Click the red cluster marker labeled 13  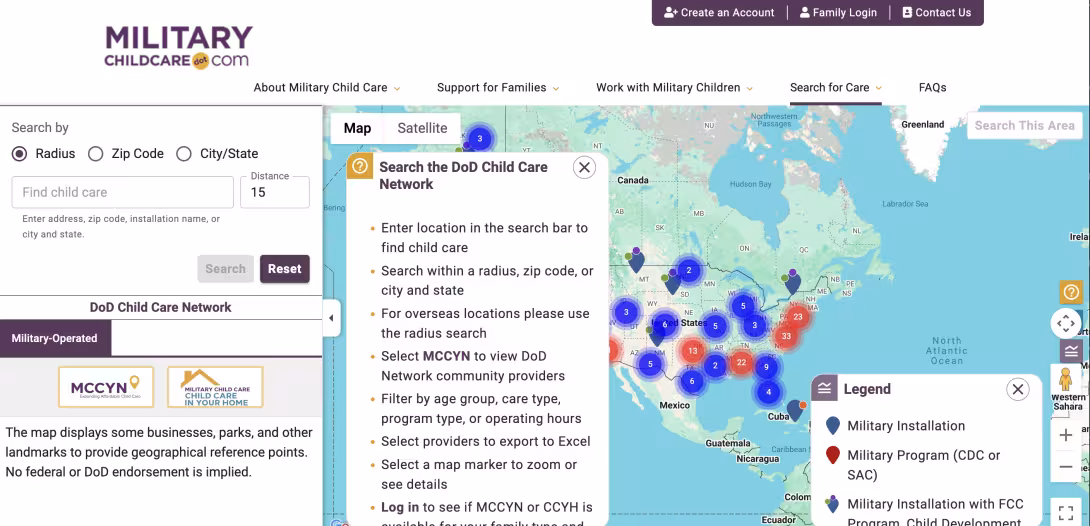pos(692,351)
